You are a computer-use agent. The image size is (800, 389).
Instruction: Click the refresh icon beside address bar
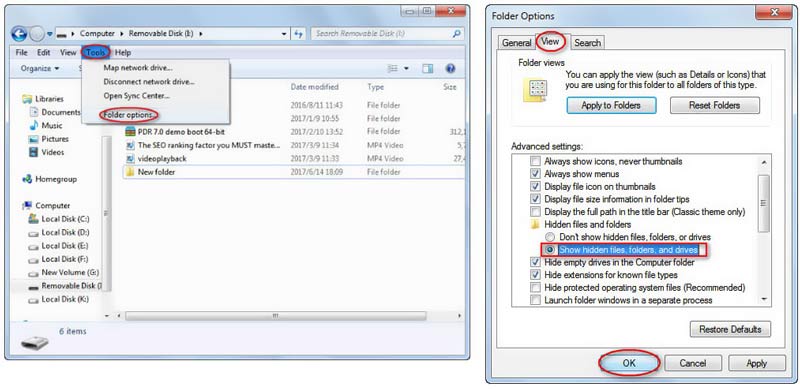299,34
